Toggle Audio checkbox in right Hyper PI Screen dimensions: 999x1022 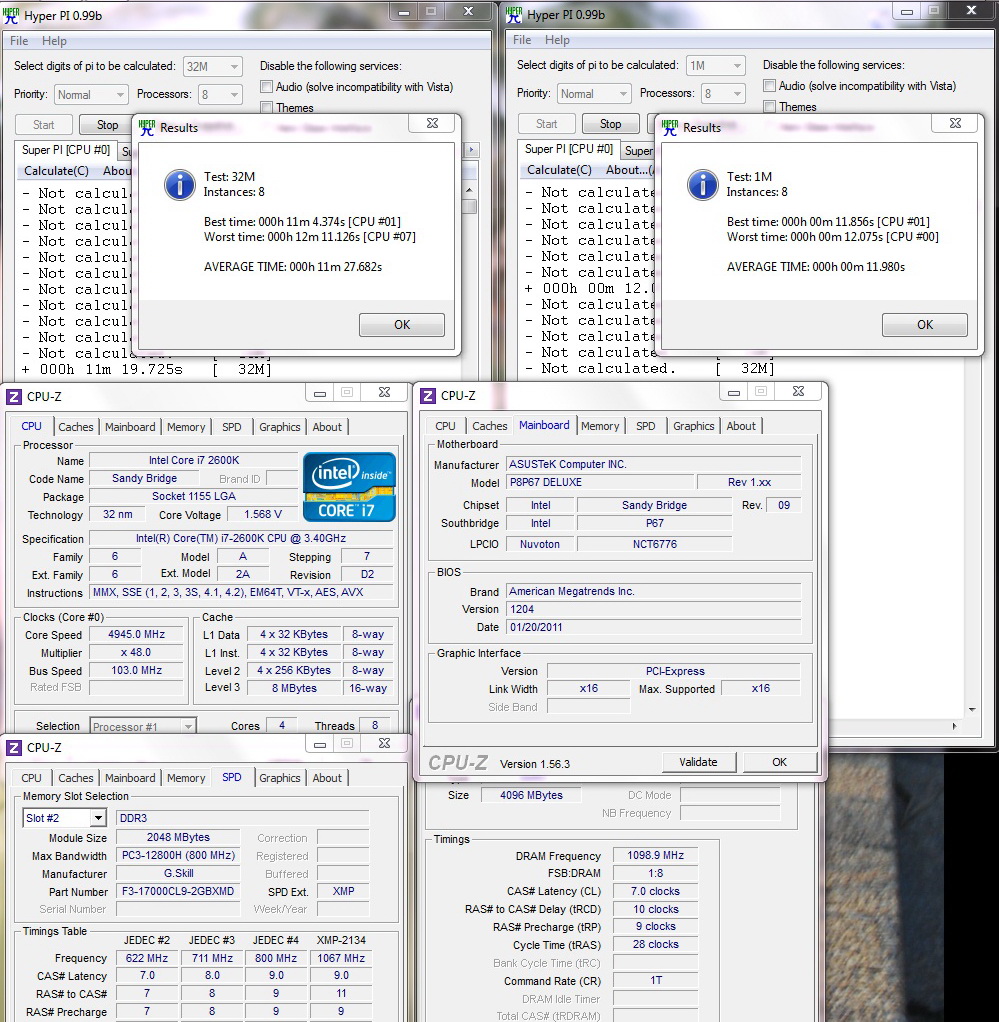point(769,85)
